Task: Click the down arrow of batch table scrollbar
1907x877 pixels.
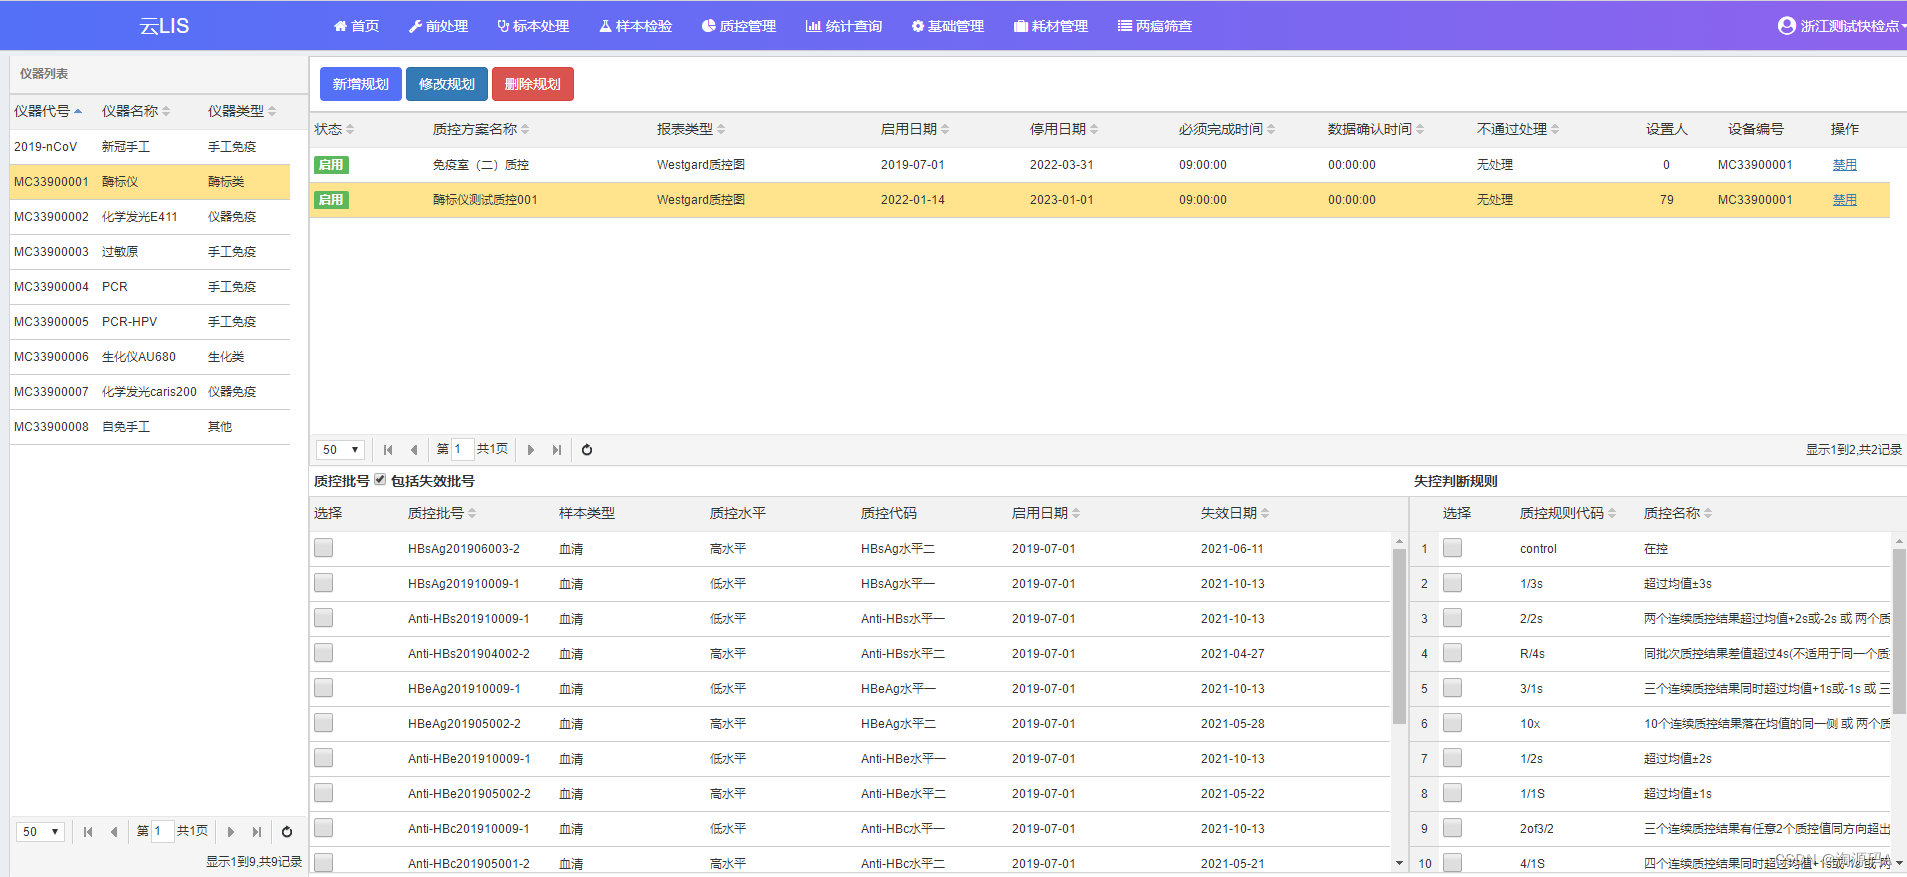Action: (x=1399, y=862)
